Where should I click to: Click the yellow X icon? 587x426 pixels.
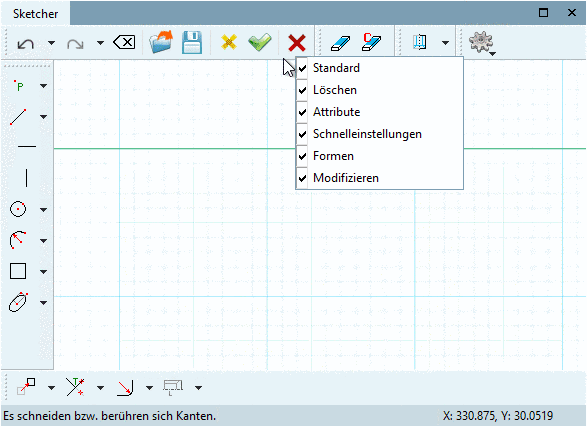(229, 42)
